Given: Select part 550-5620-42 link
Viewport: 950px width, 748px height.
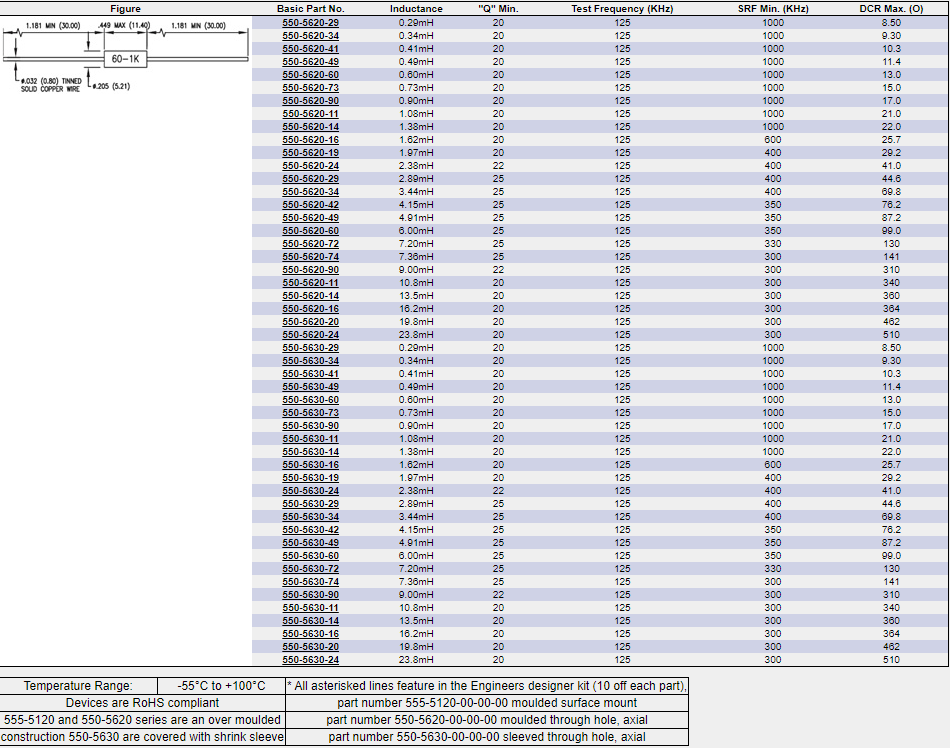Looking at the screenshot, I should pos(310,204).
